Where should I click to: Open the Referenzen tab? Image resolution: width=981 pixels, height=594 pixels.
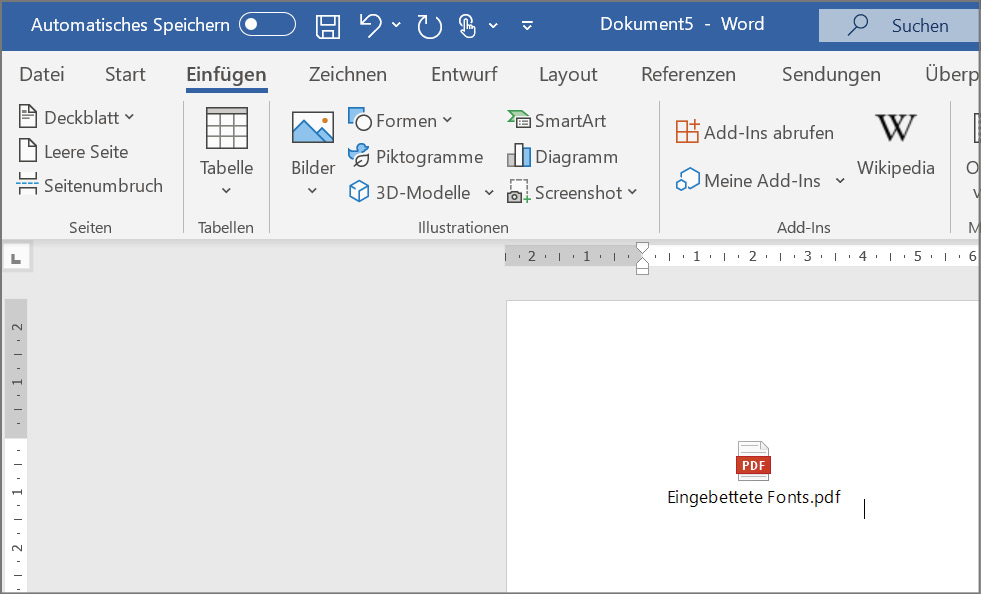pyautogui.click(x=688, y=74)
